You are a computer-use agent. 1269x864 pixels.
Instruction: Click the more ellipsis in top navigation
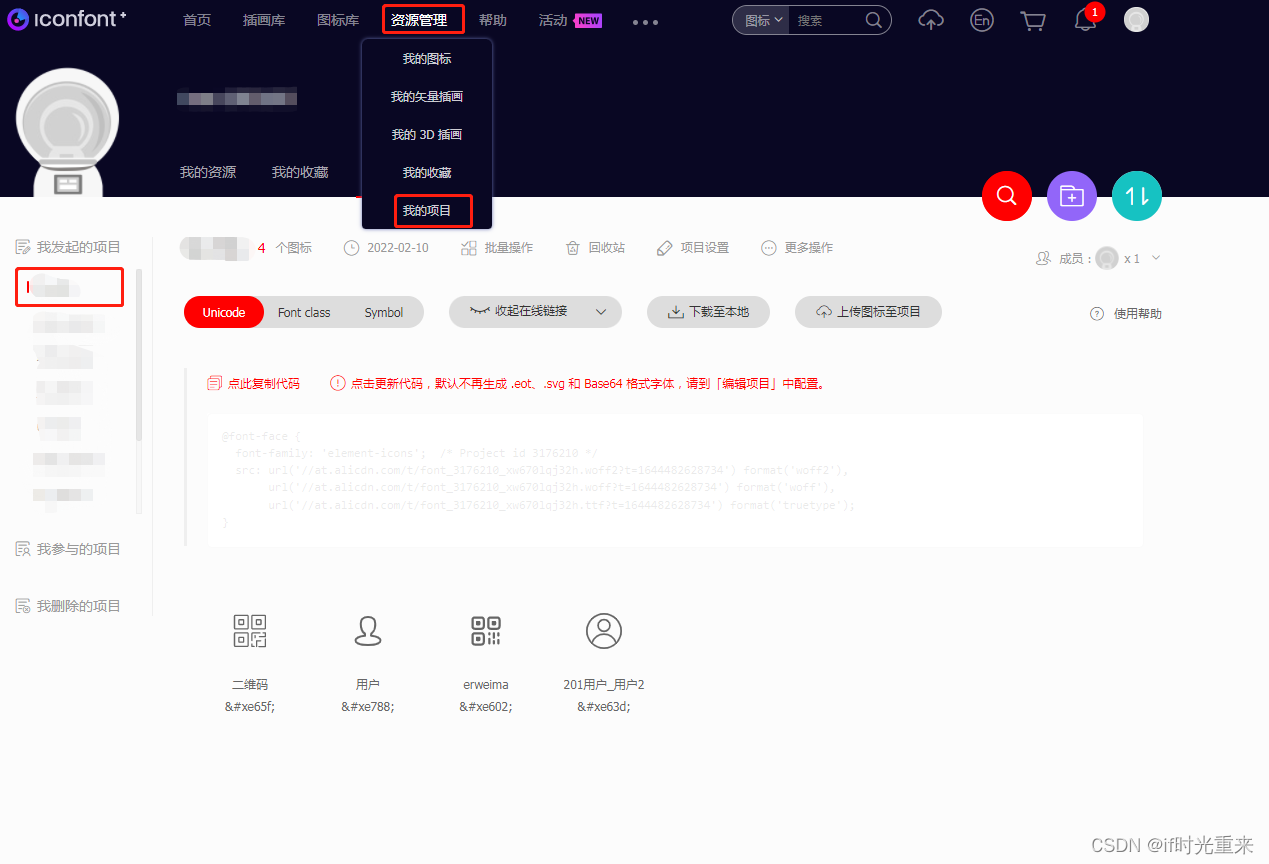click(x=646, y=22)
